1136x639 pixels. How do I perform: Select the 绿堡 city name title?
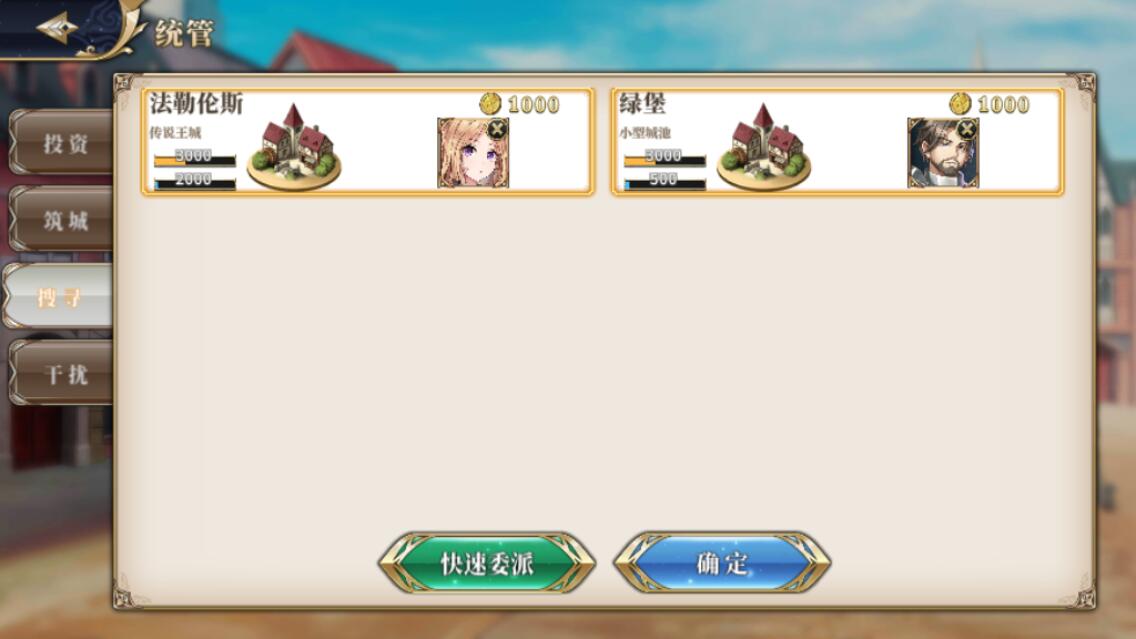[642, 104]
